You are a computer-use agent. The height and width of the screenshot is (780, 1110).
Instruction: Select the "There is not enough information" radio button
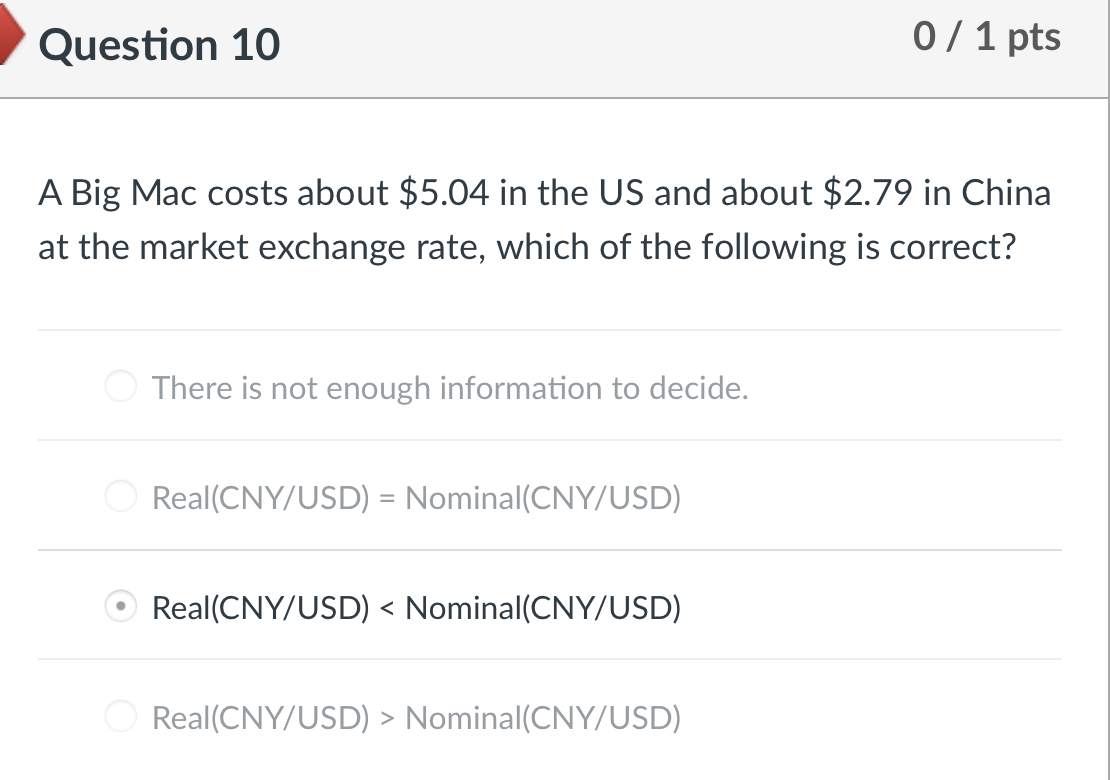(x=121, y=386)
